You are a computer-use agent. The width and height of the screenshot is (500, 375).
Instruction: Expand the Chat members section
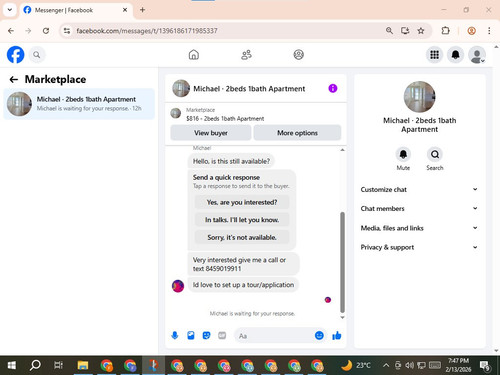click(x=419, y=208)
